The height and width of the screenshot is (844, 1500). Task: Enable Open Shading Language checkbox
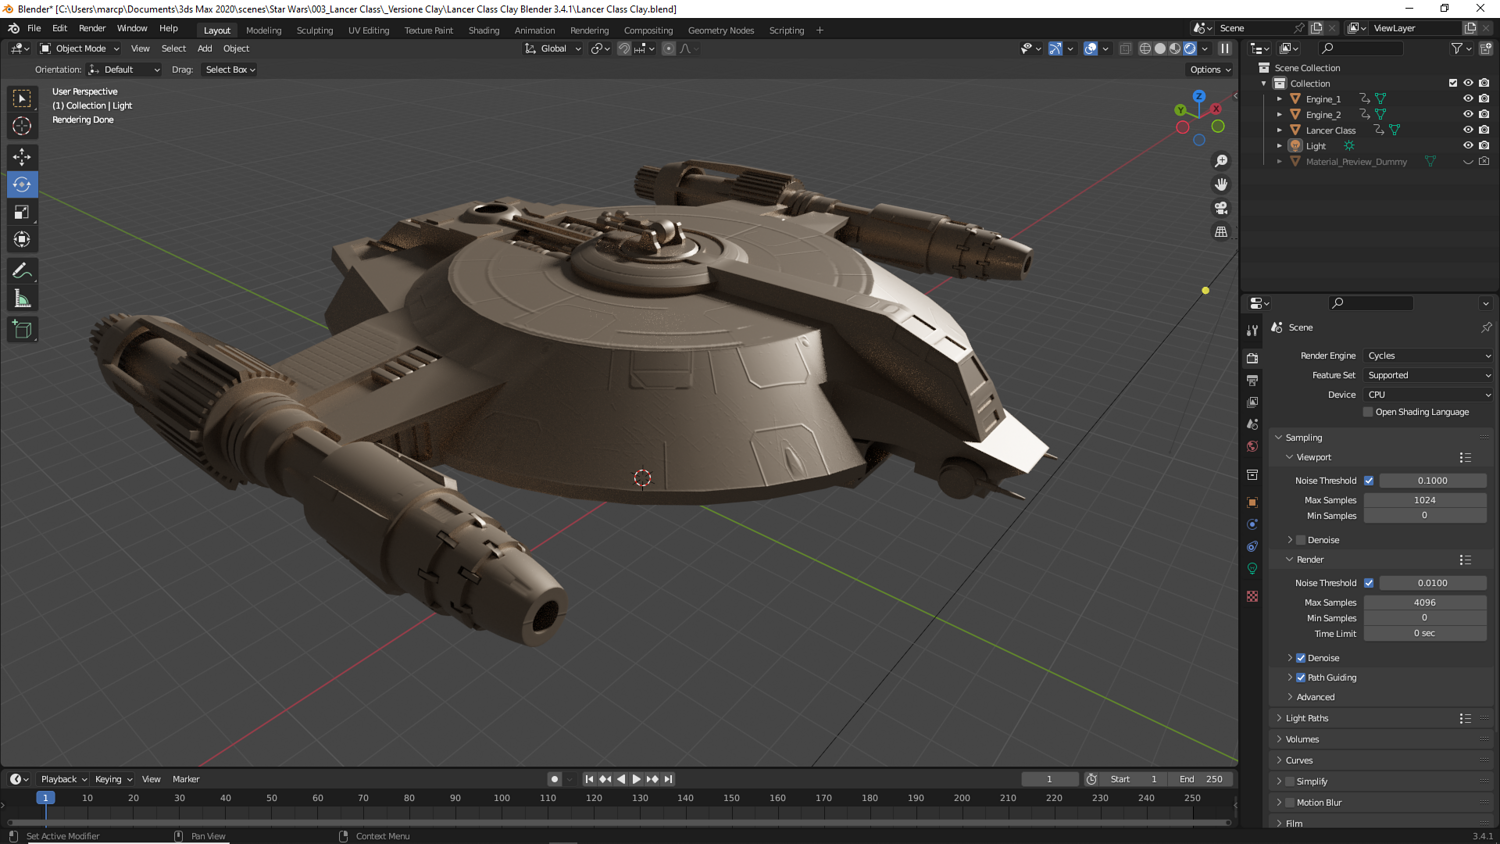point(1368,412)
